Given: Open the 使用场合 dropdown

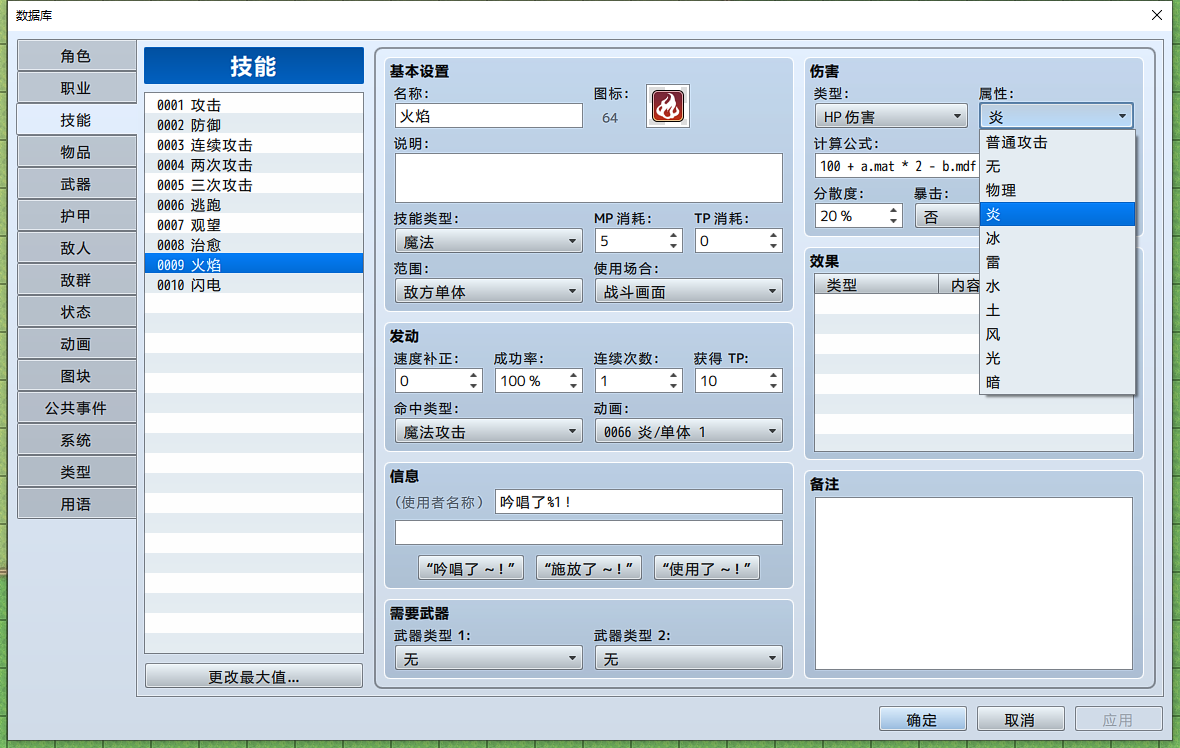Looking at the screenshot, I should point(689,291).
